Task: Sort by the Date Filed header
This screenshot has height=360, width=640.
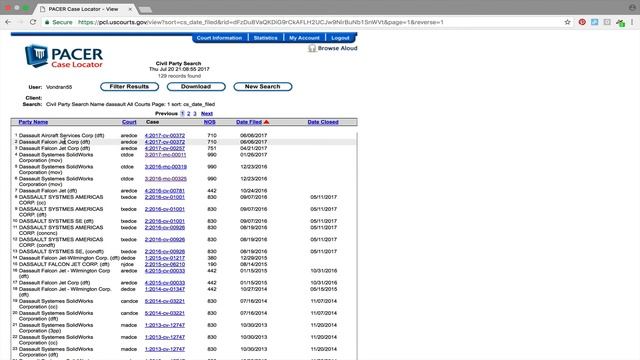Action: pos(249,122)
